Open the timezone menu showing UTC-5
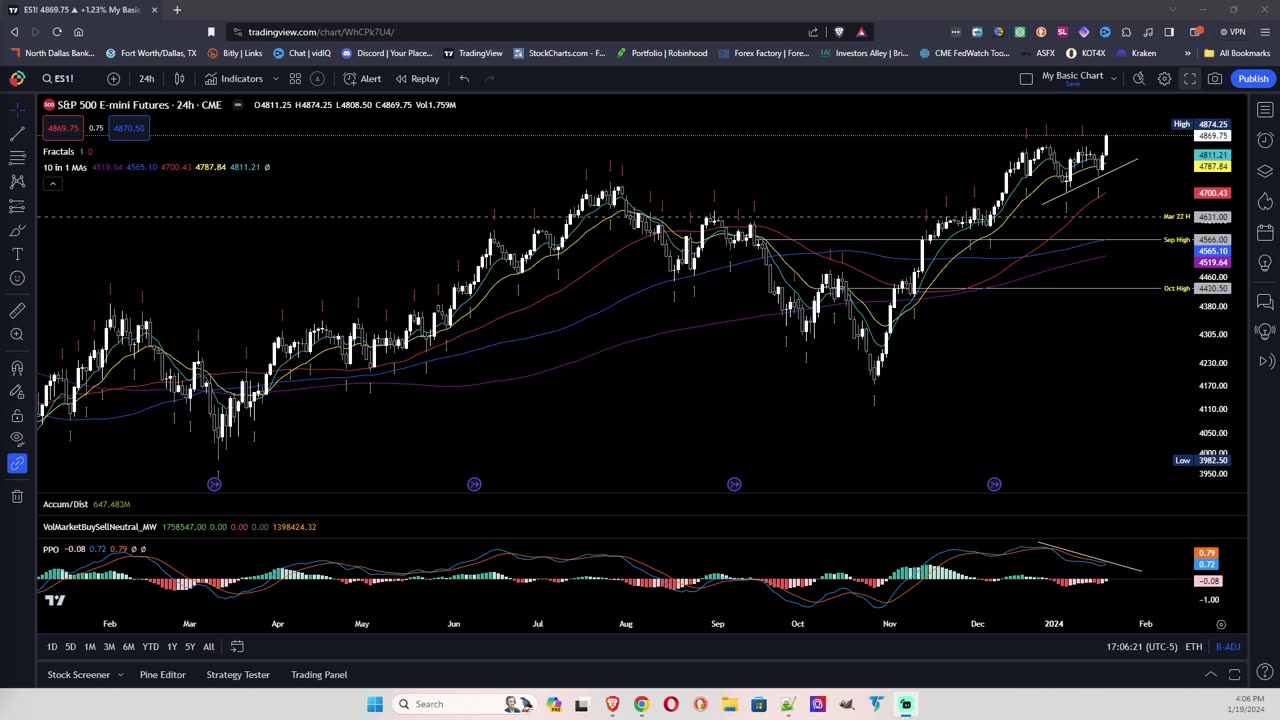The width and height of the screenshot is (1280, 720). pyautogui.click(x=1142, y=647)
